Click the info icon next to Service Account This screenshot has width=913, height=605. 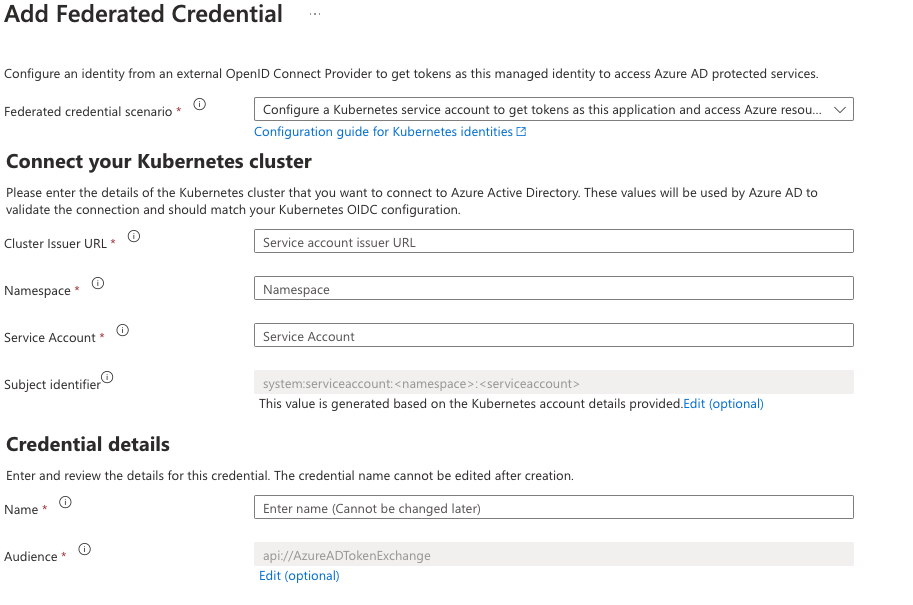(121, 329)
